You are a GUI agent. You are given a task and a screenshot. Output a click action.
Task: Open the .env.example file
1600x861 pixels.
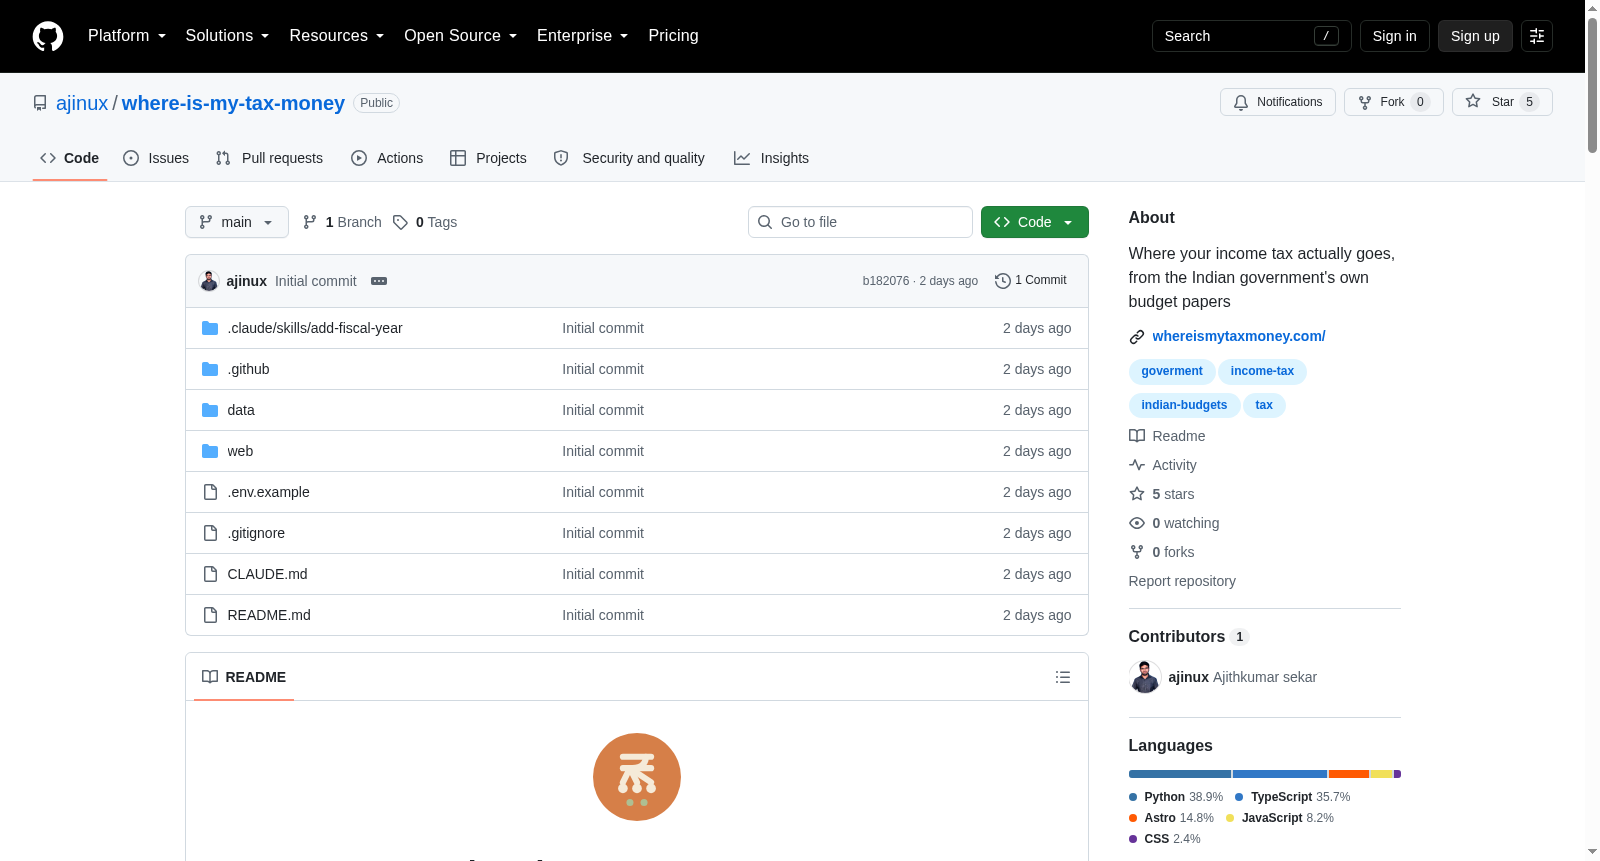point(268,492)
